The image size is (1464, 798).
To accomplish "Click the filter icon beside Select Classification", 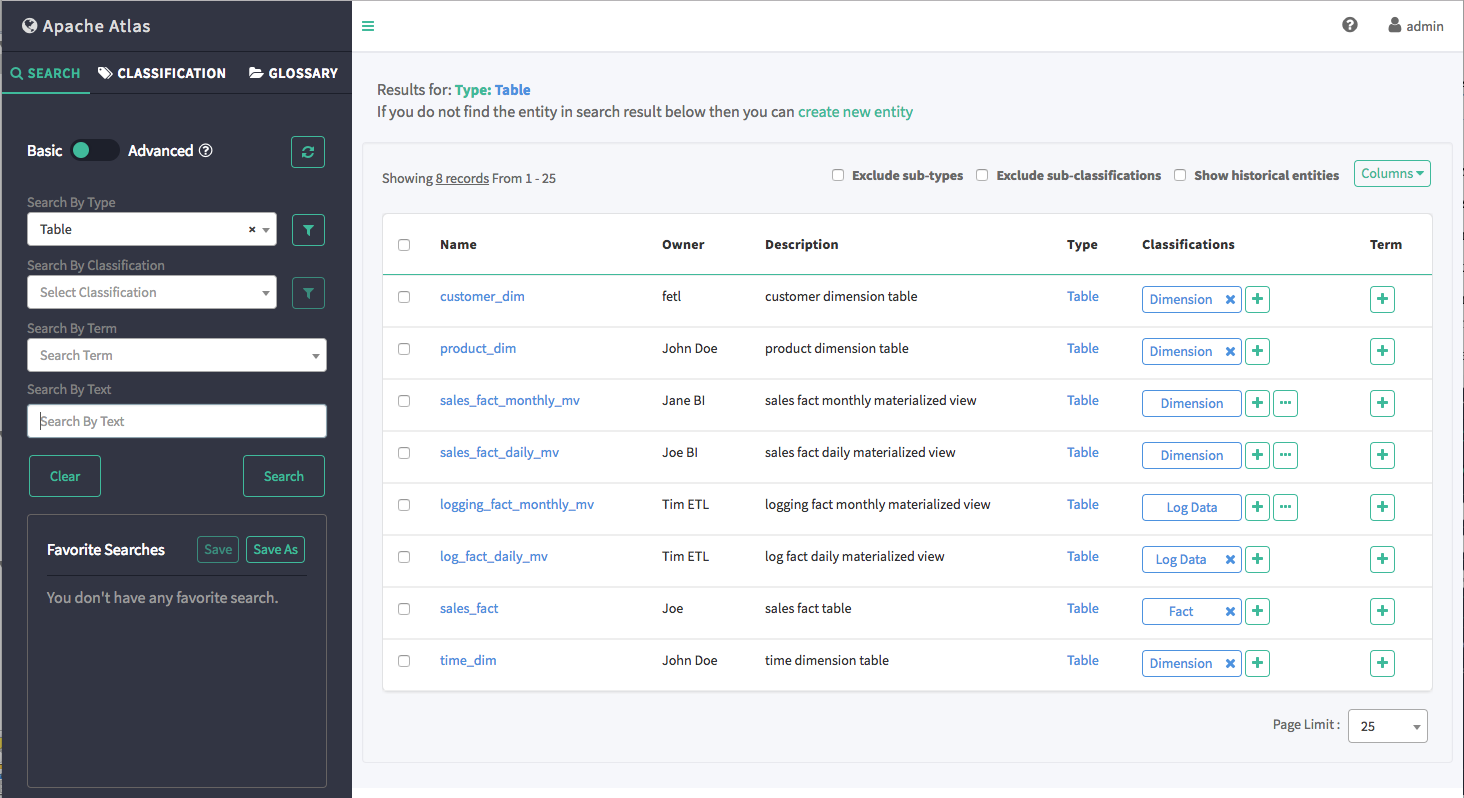I will (x=308, y=293).
